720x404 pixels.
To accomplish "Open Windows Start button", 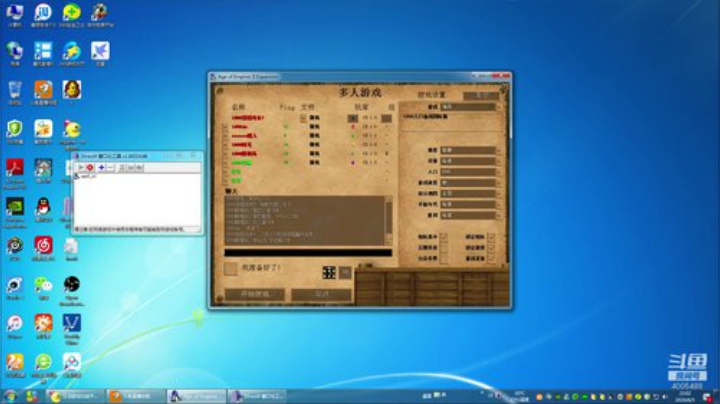I will [x=10, y=396].
